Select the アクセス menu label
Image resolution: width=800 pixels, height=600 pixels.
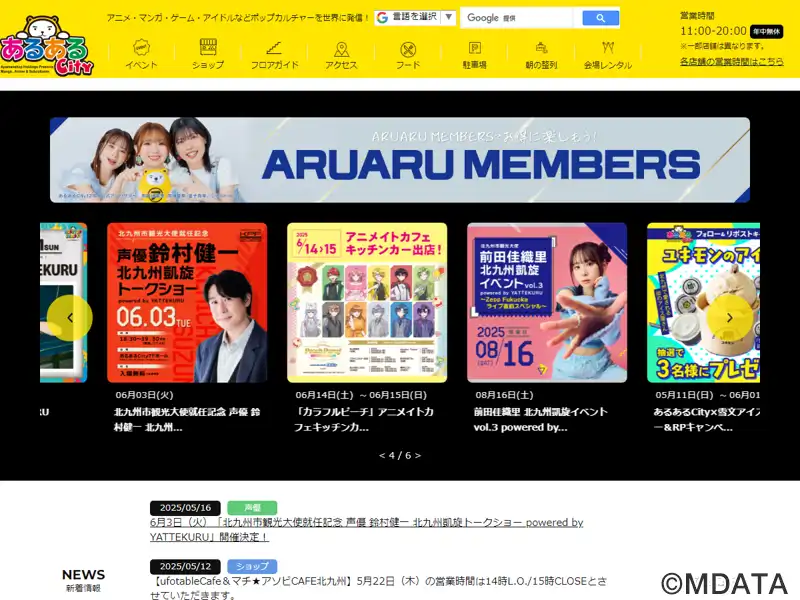click(341, 65)
